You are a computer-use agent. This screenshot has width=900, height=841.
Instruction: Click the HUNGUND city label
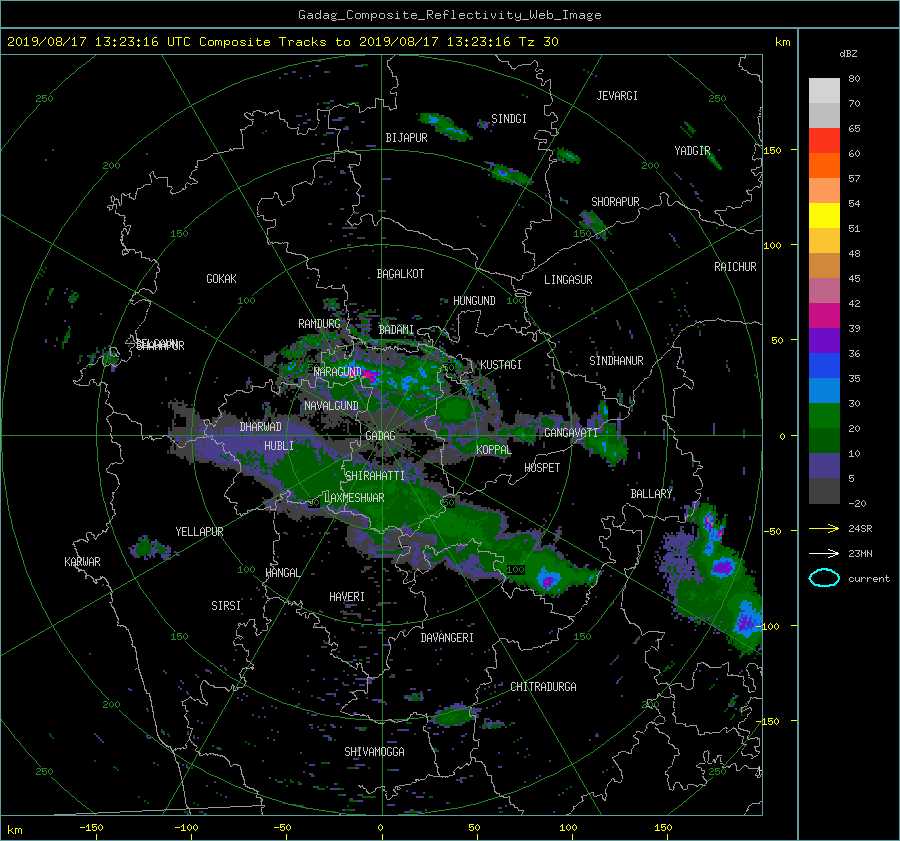[x=474, y=301]
